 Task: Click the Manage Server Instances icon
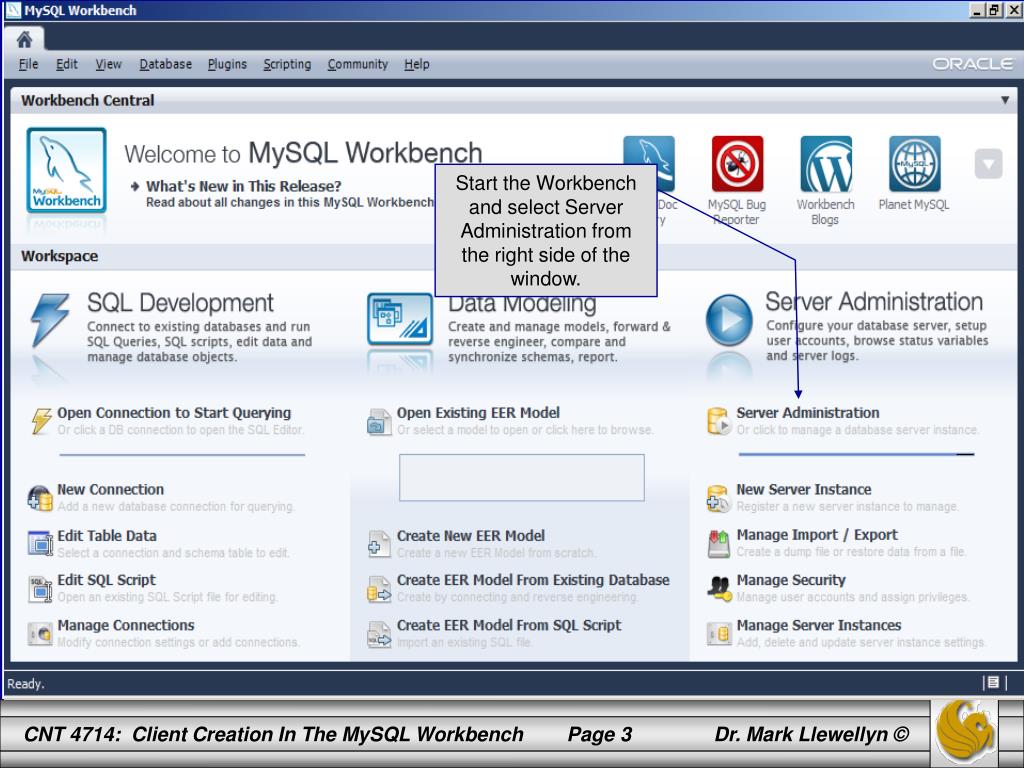[719, 633]
